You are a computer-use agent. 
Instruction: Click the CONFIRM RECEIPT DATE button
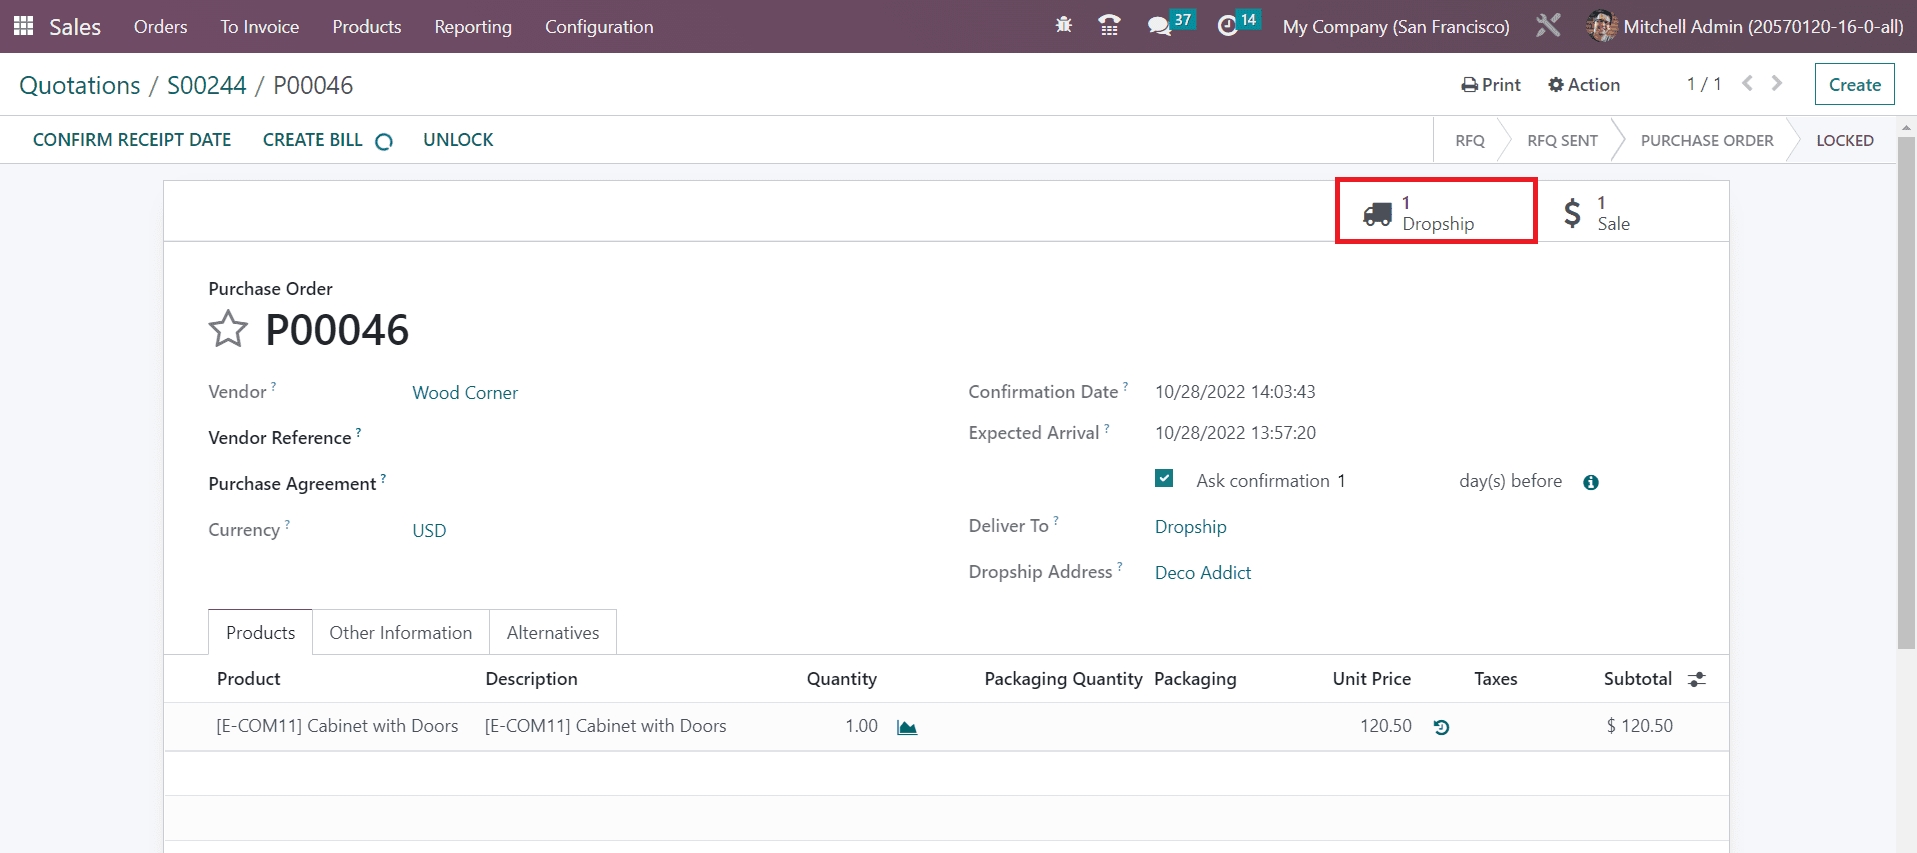tap(132, 140)
